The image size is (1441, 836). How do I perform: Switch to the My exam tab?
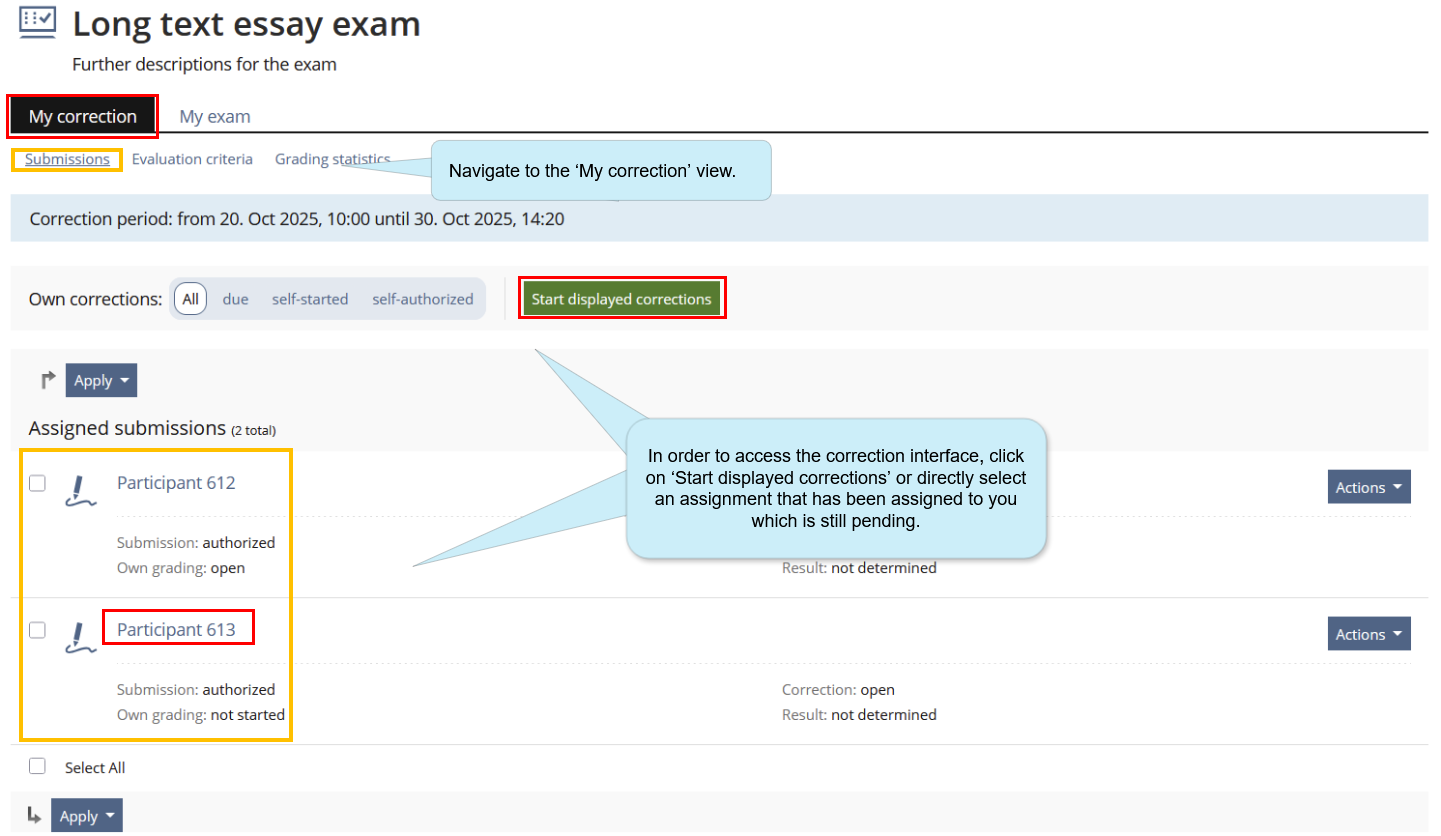[214, 116]
